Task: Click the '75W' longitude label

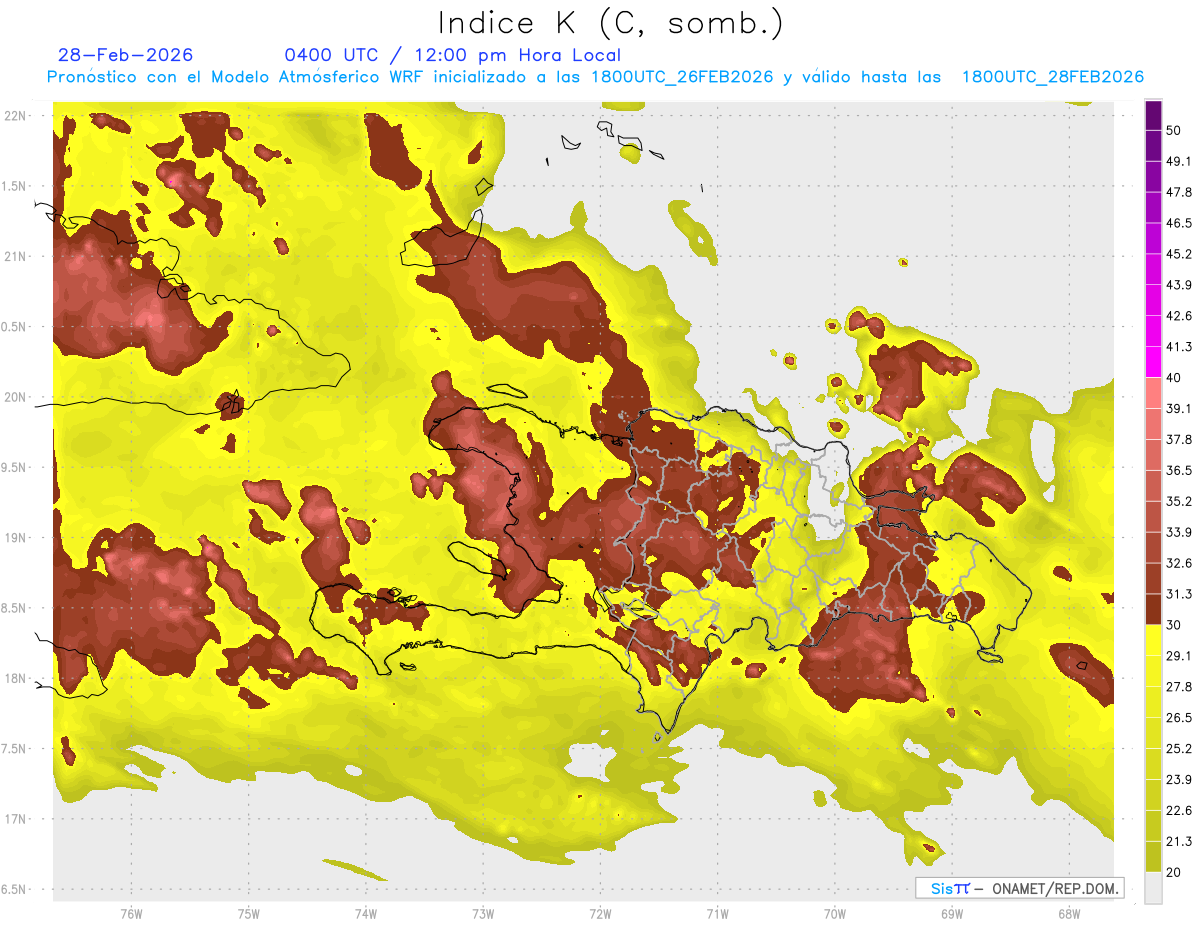Action: pos(248,914)
